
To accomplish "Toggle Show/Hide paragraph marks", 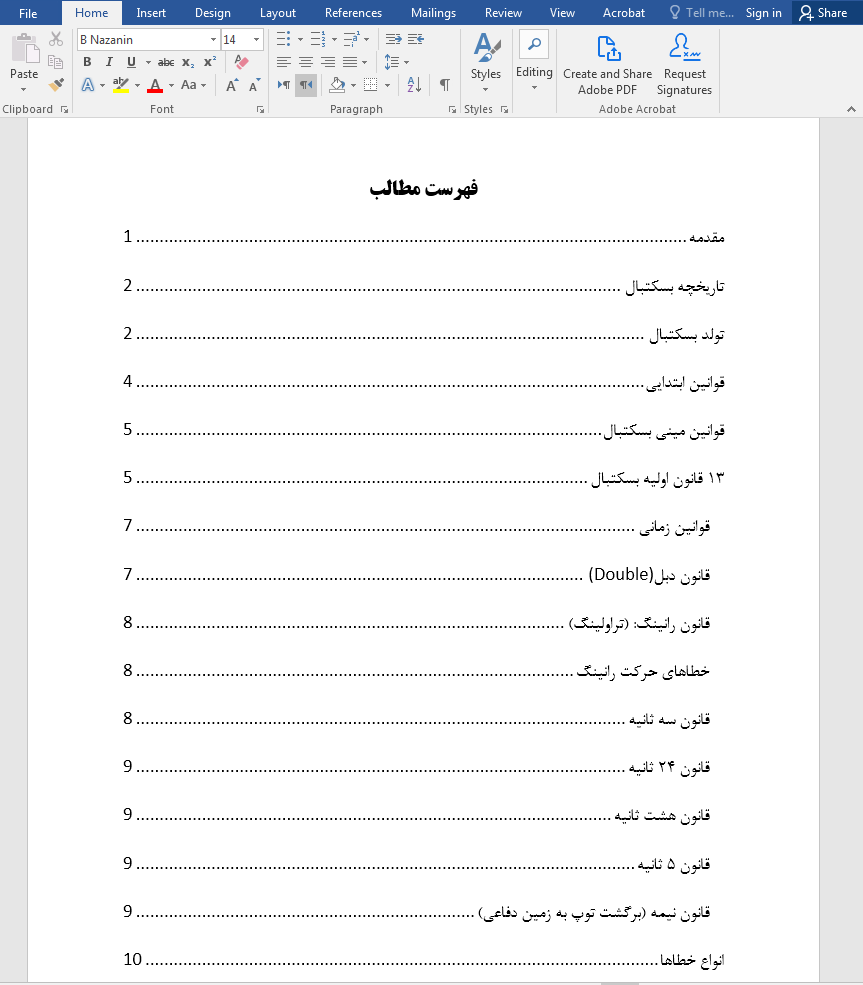I will click(x=444, y=85).
